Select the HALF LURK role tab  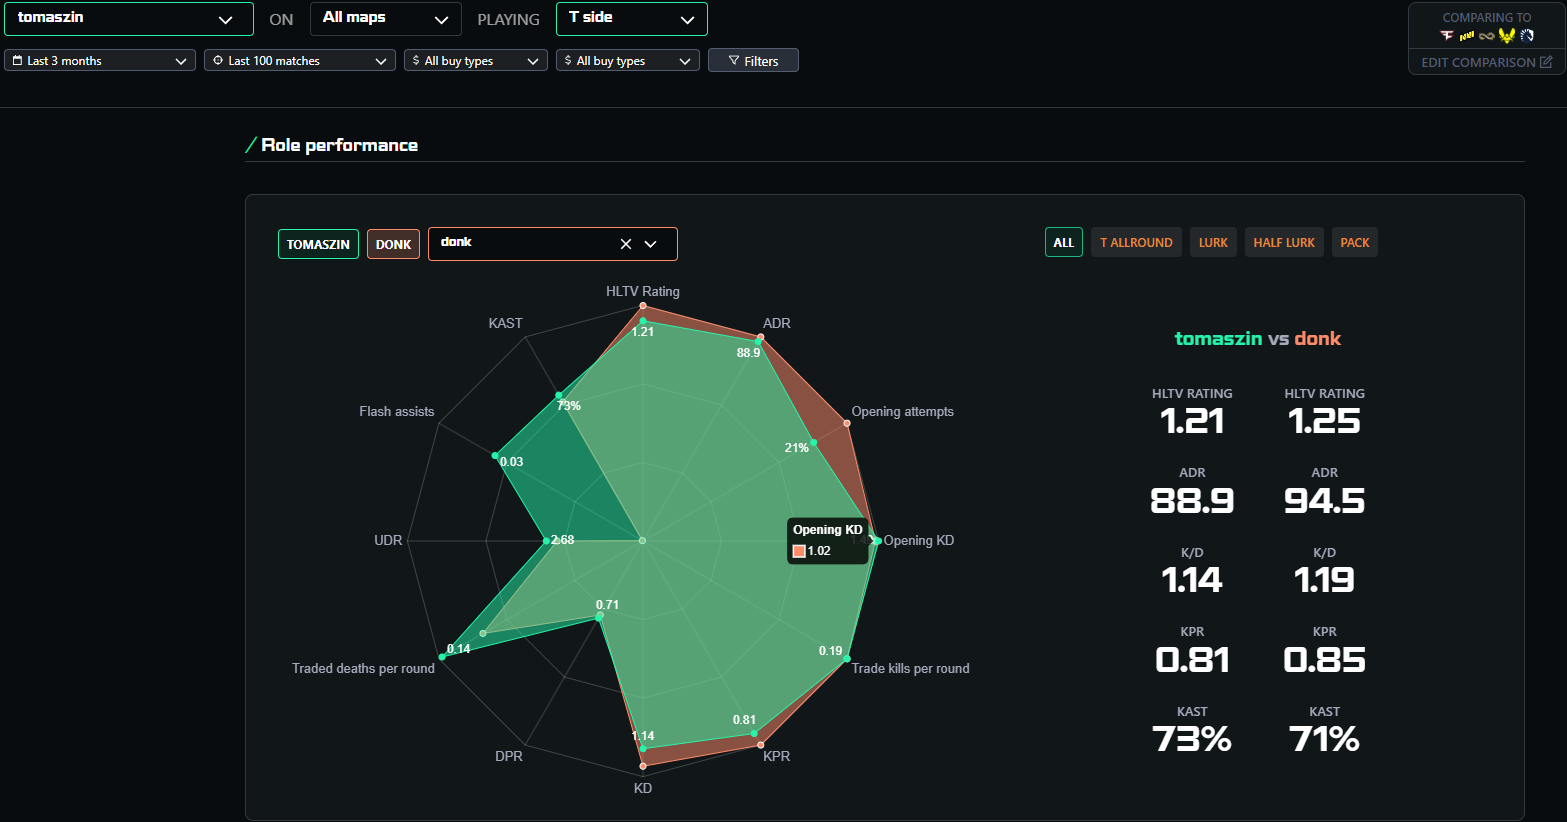pyautogui.click(x=1284, y=243)
